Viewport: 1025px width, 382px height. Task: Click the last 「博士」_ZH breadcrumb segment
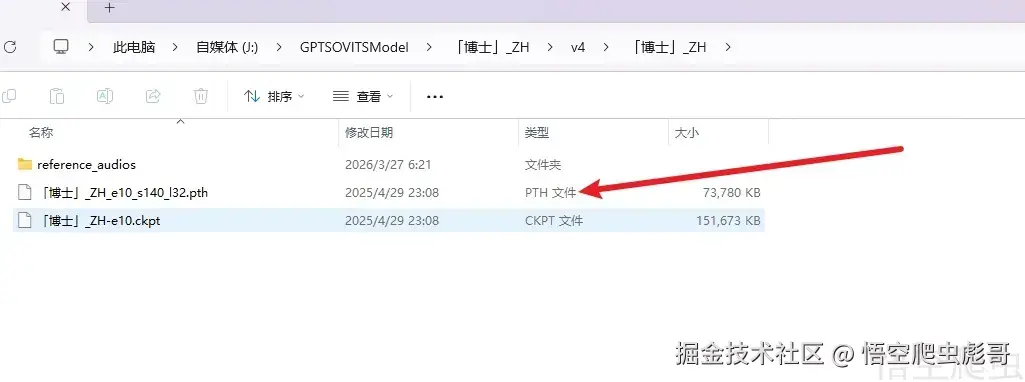[669, 47]
